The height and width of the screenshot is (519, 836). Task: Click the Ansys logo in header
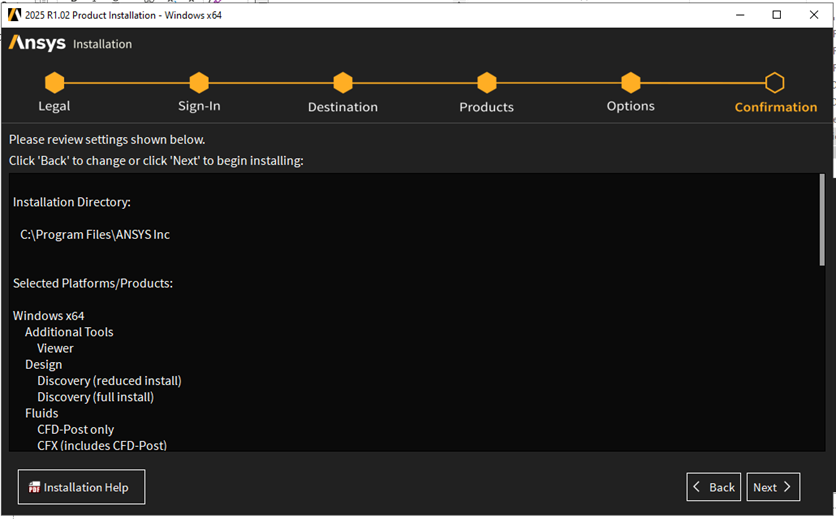37,43
